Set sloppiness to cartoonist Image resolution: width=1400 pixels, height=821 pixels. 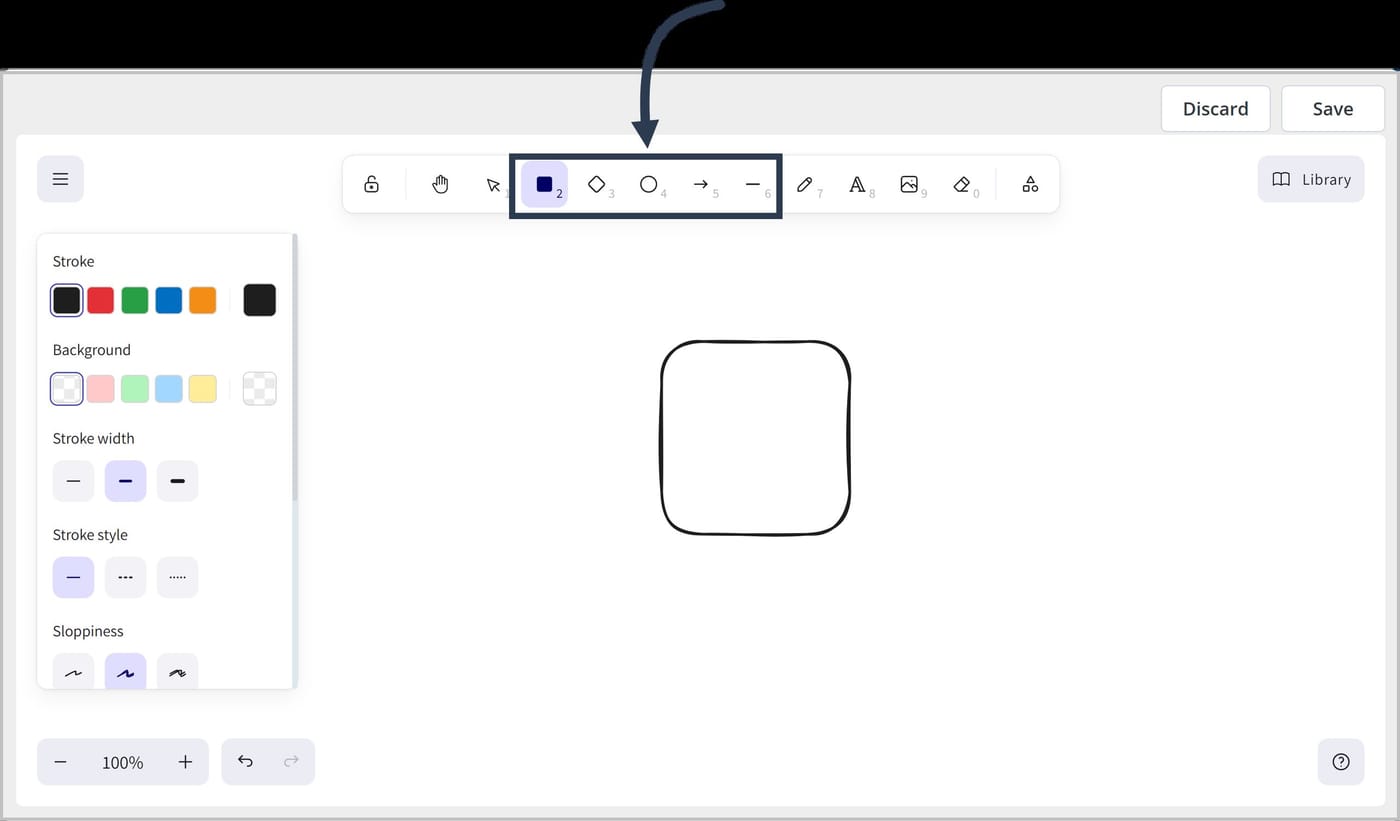[x=177, y=672]
